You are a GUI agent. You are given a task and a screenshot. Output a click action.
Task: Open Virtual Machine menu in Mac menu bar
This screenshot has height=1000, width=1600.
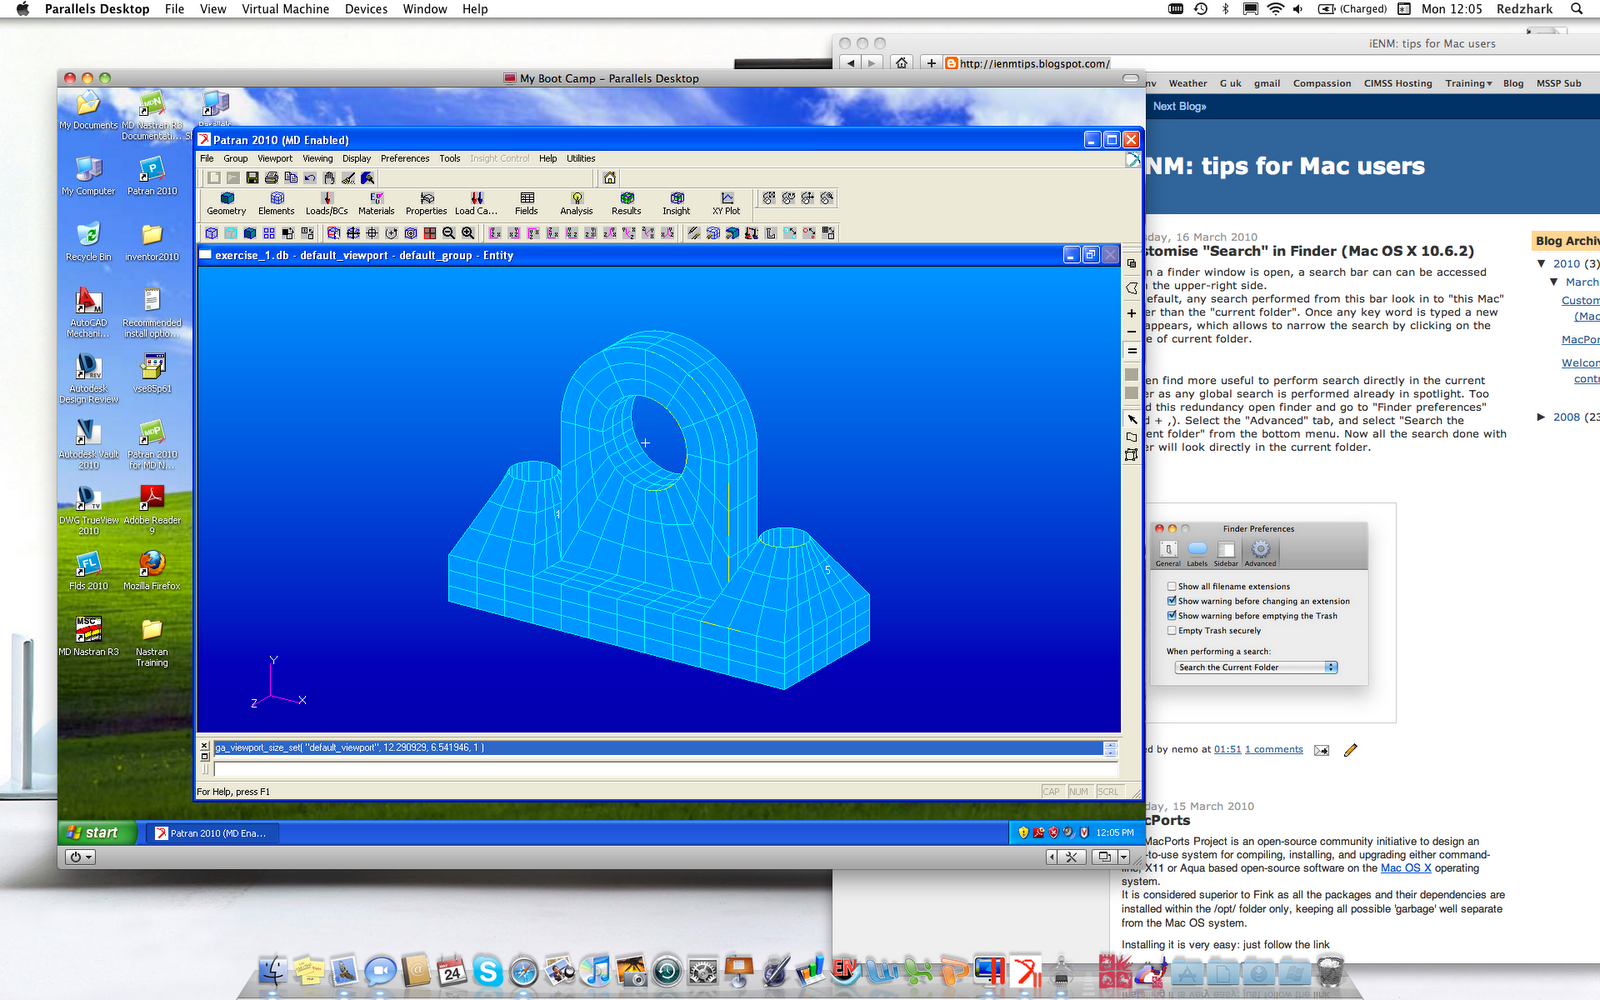coord(286,9)
